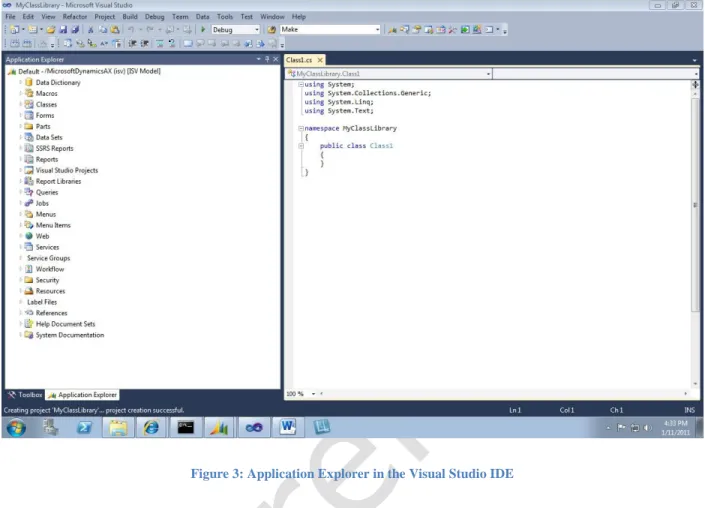The height and width of the screenshot is (508, 705).
Task: Expand the Data Dictionary node
Action: coord(21,82)
